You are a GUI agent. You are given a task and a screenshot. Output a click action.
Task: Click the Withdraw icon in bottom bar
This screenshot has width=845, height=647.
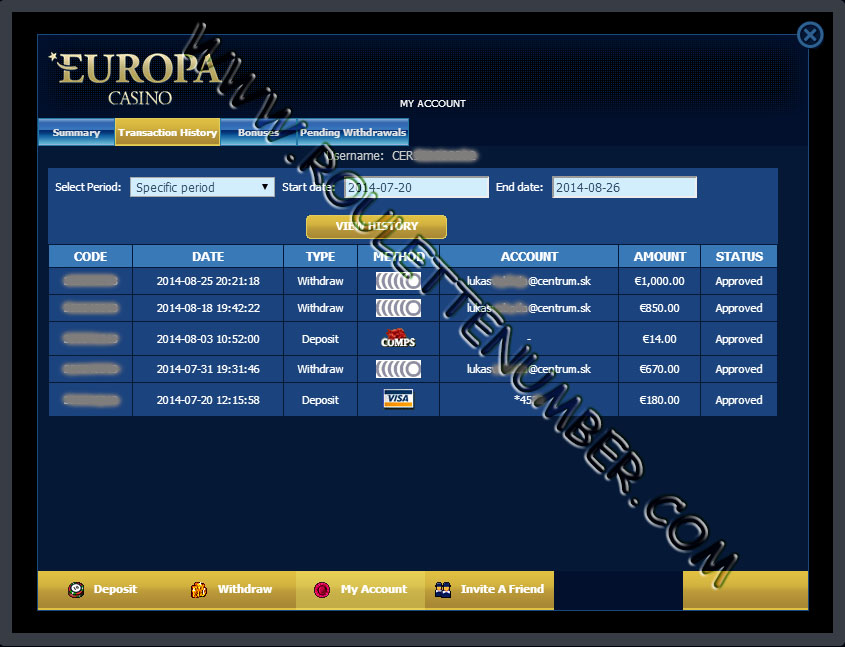[199, 590]
